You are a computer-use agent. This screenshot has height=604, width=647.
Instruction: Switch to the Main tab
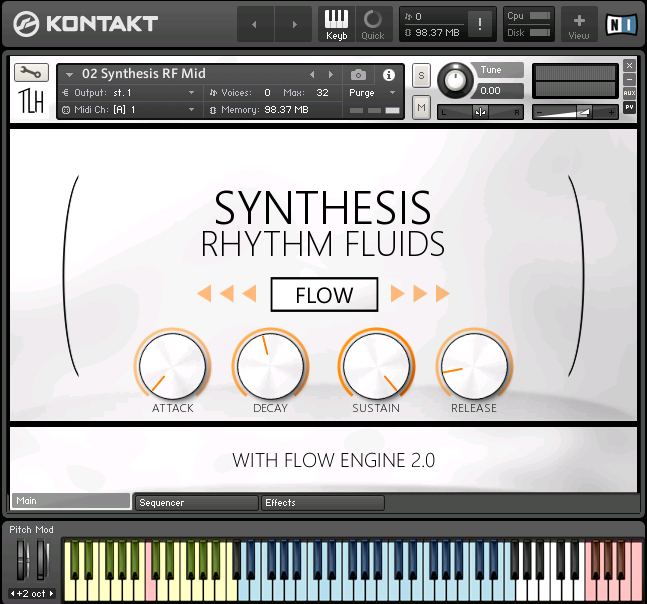coord(71,501)
